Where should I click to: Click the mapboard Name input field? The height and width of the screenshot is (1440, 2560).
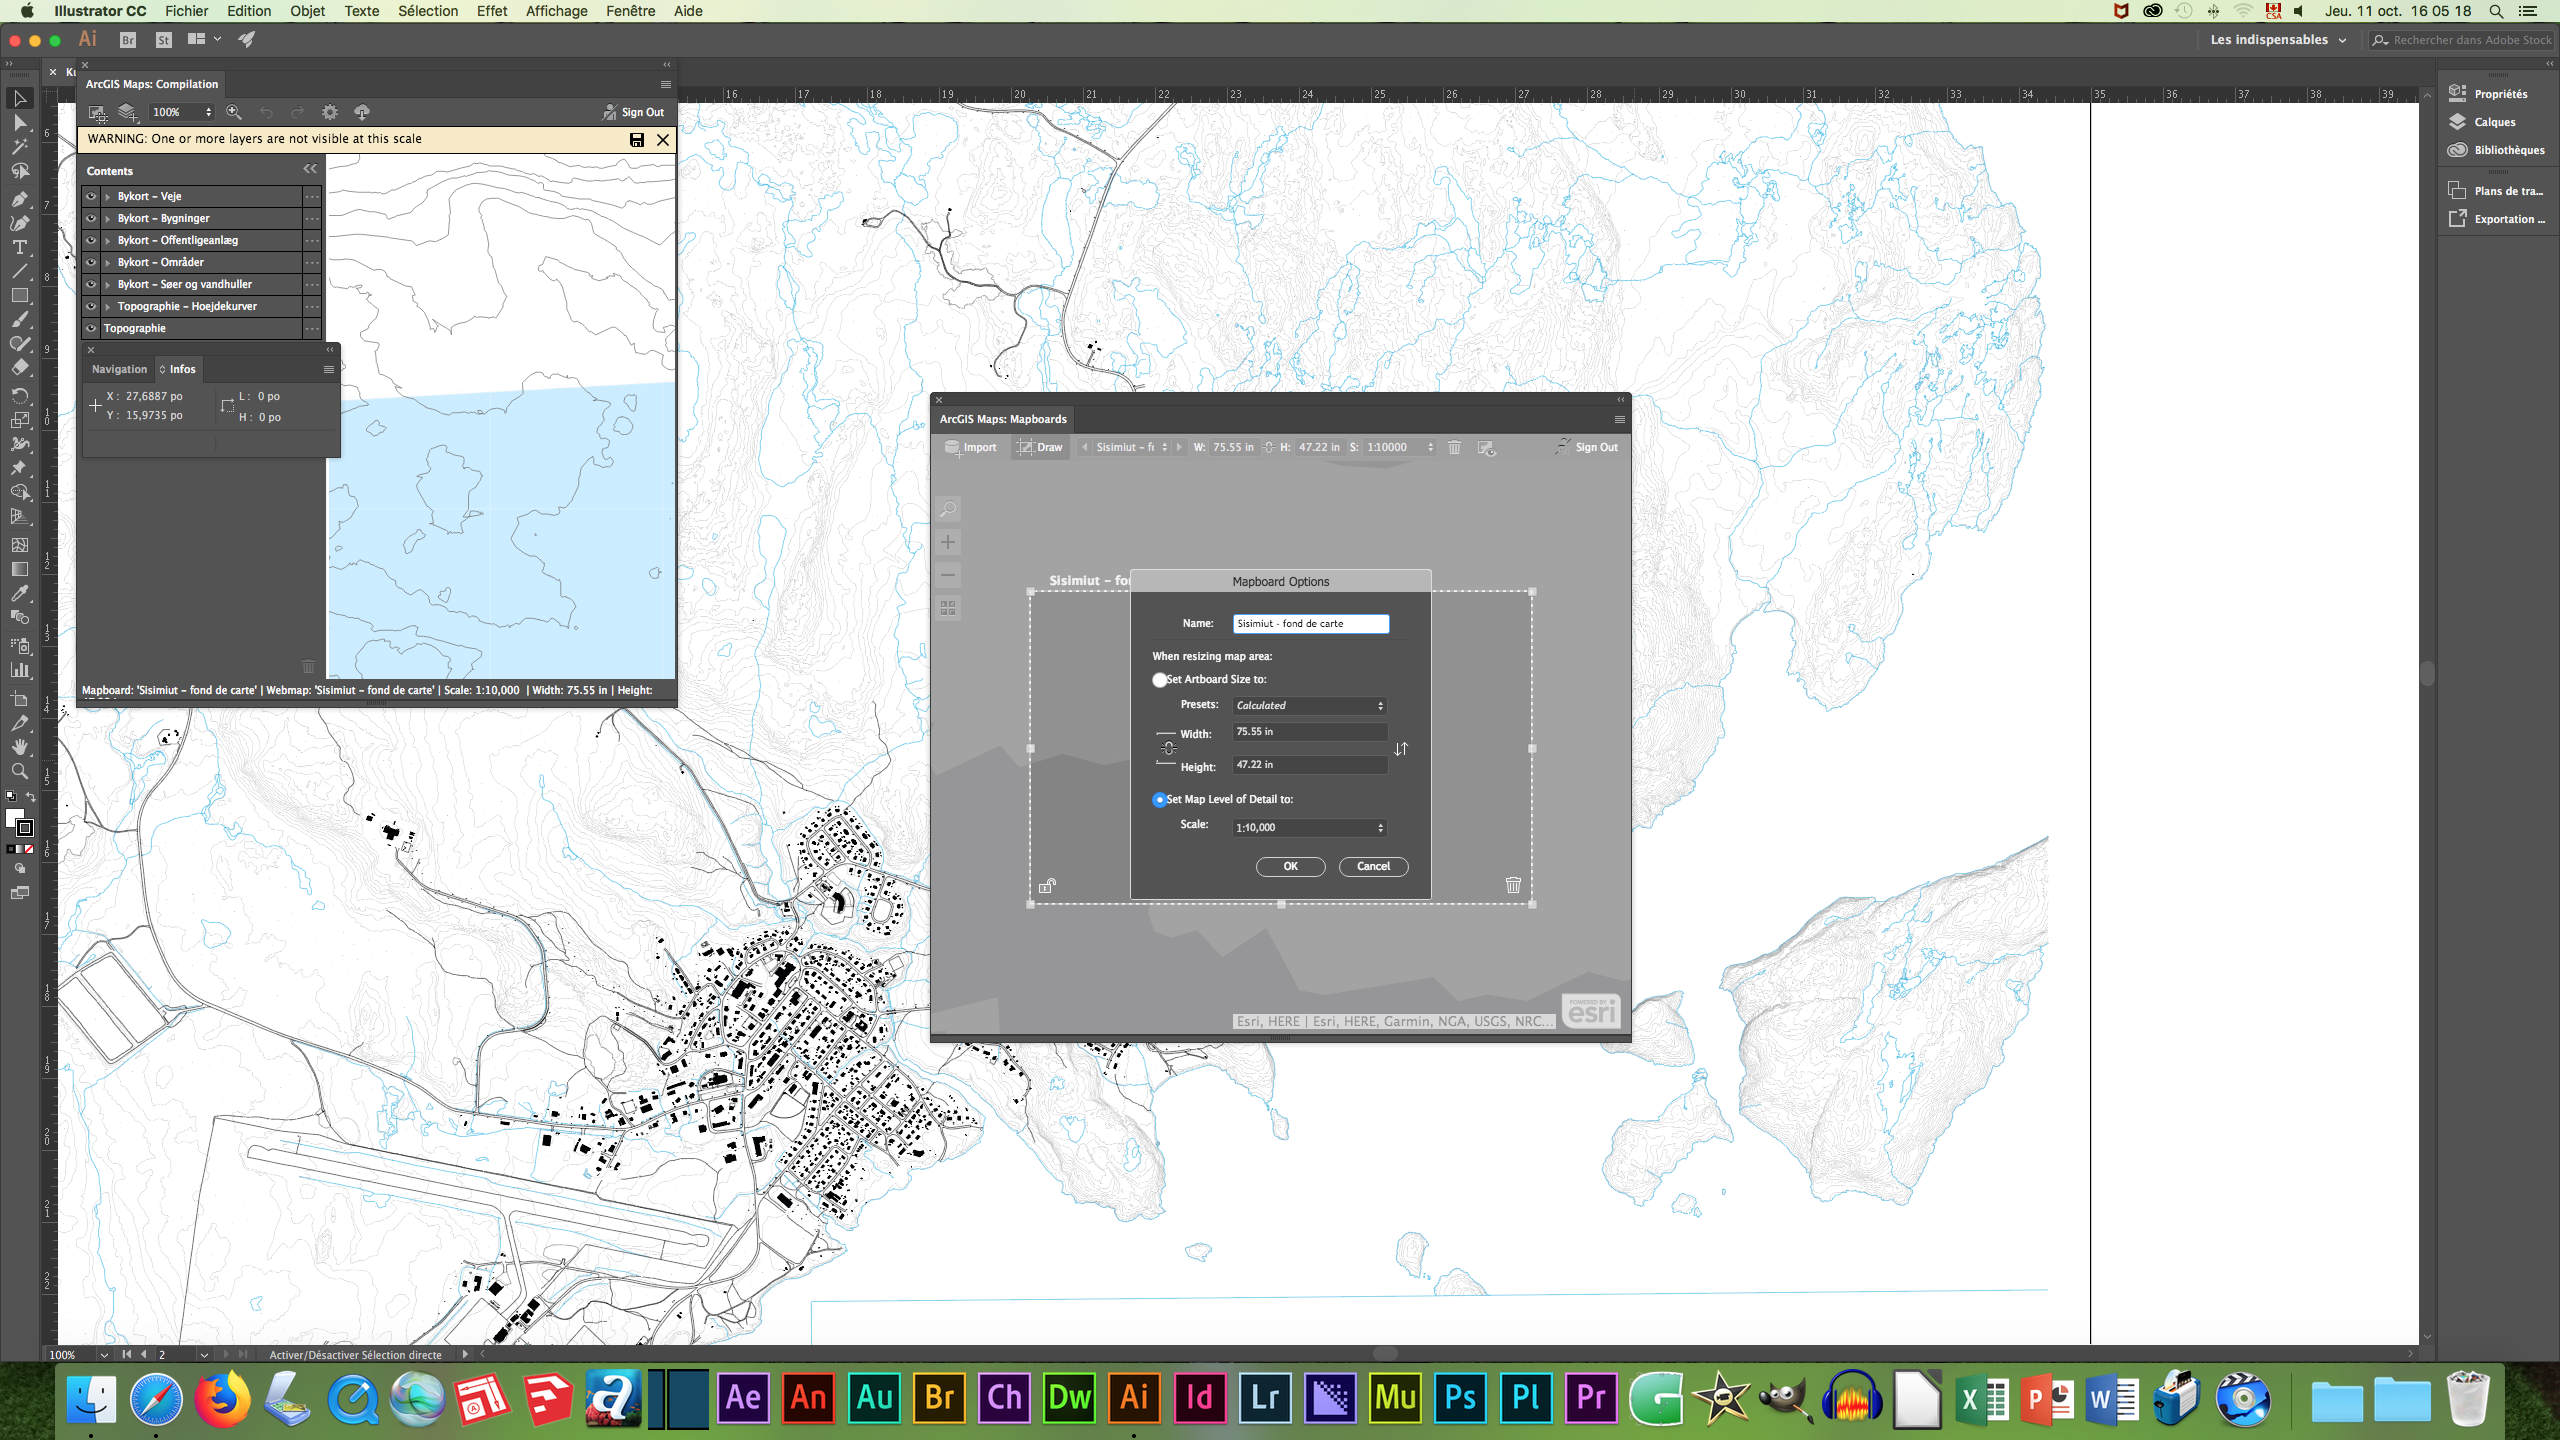(1310, 623)
